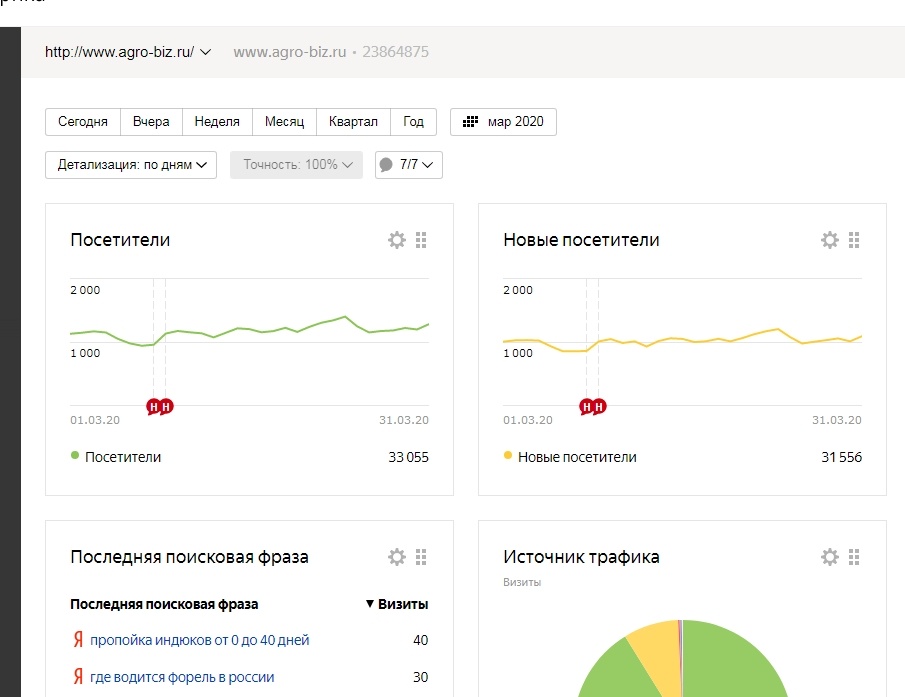Click grid handle icon on Источник трафика widget
The height and width of the screenshot is (697, 905).
(854, 557)
